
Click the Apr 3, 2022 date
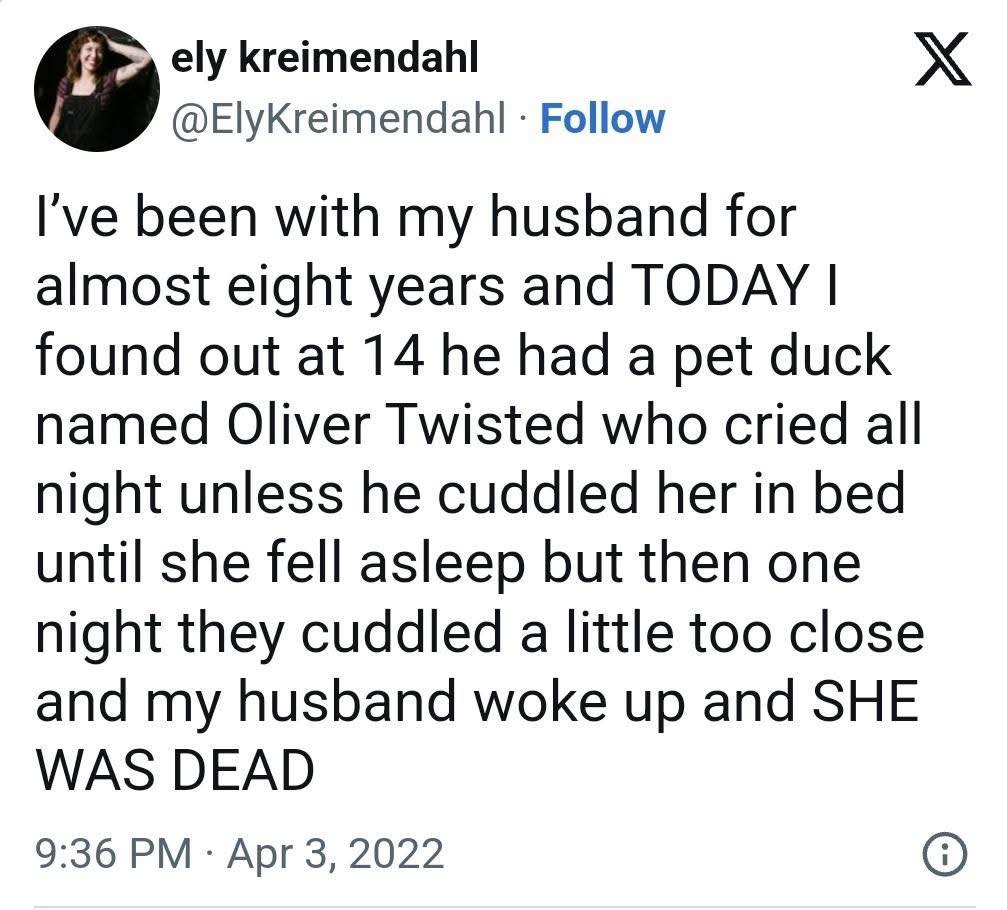tap(335, 853)
